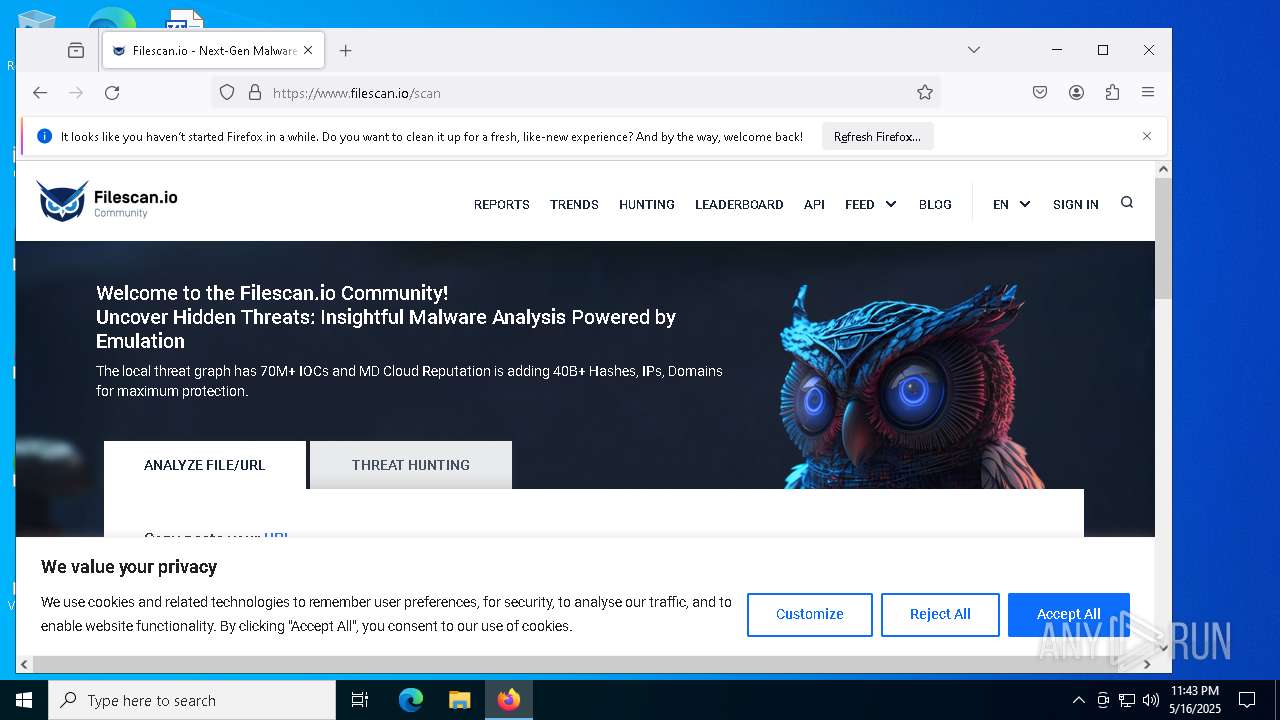1280x720 pixels.
Task: Open the volume speaker tray icon
Action: 1151,700
